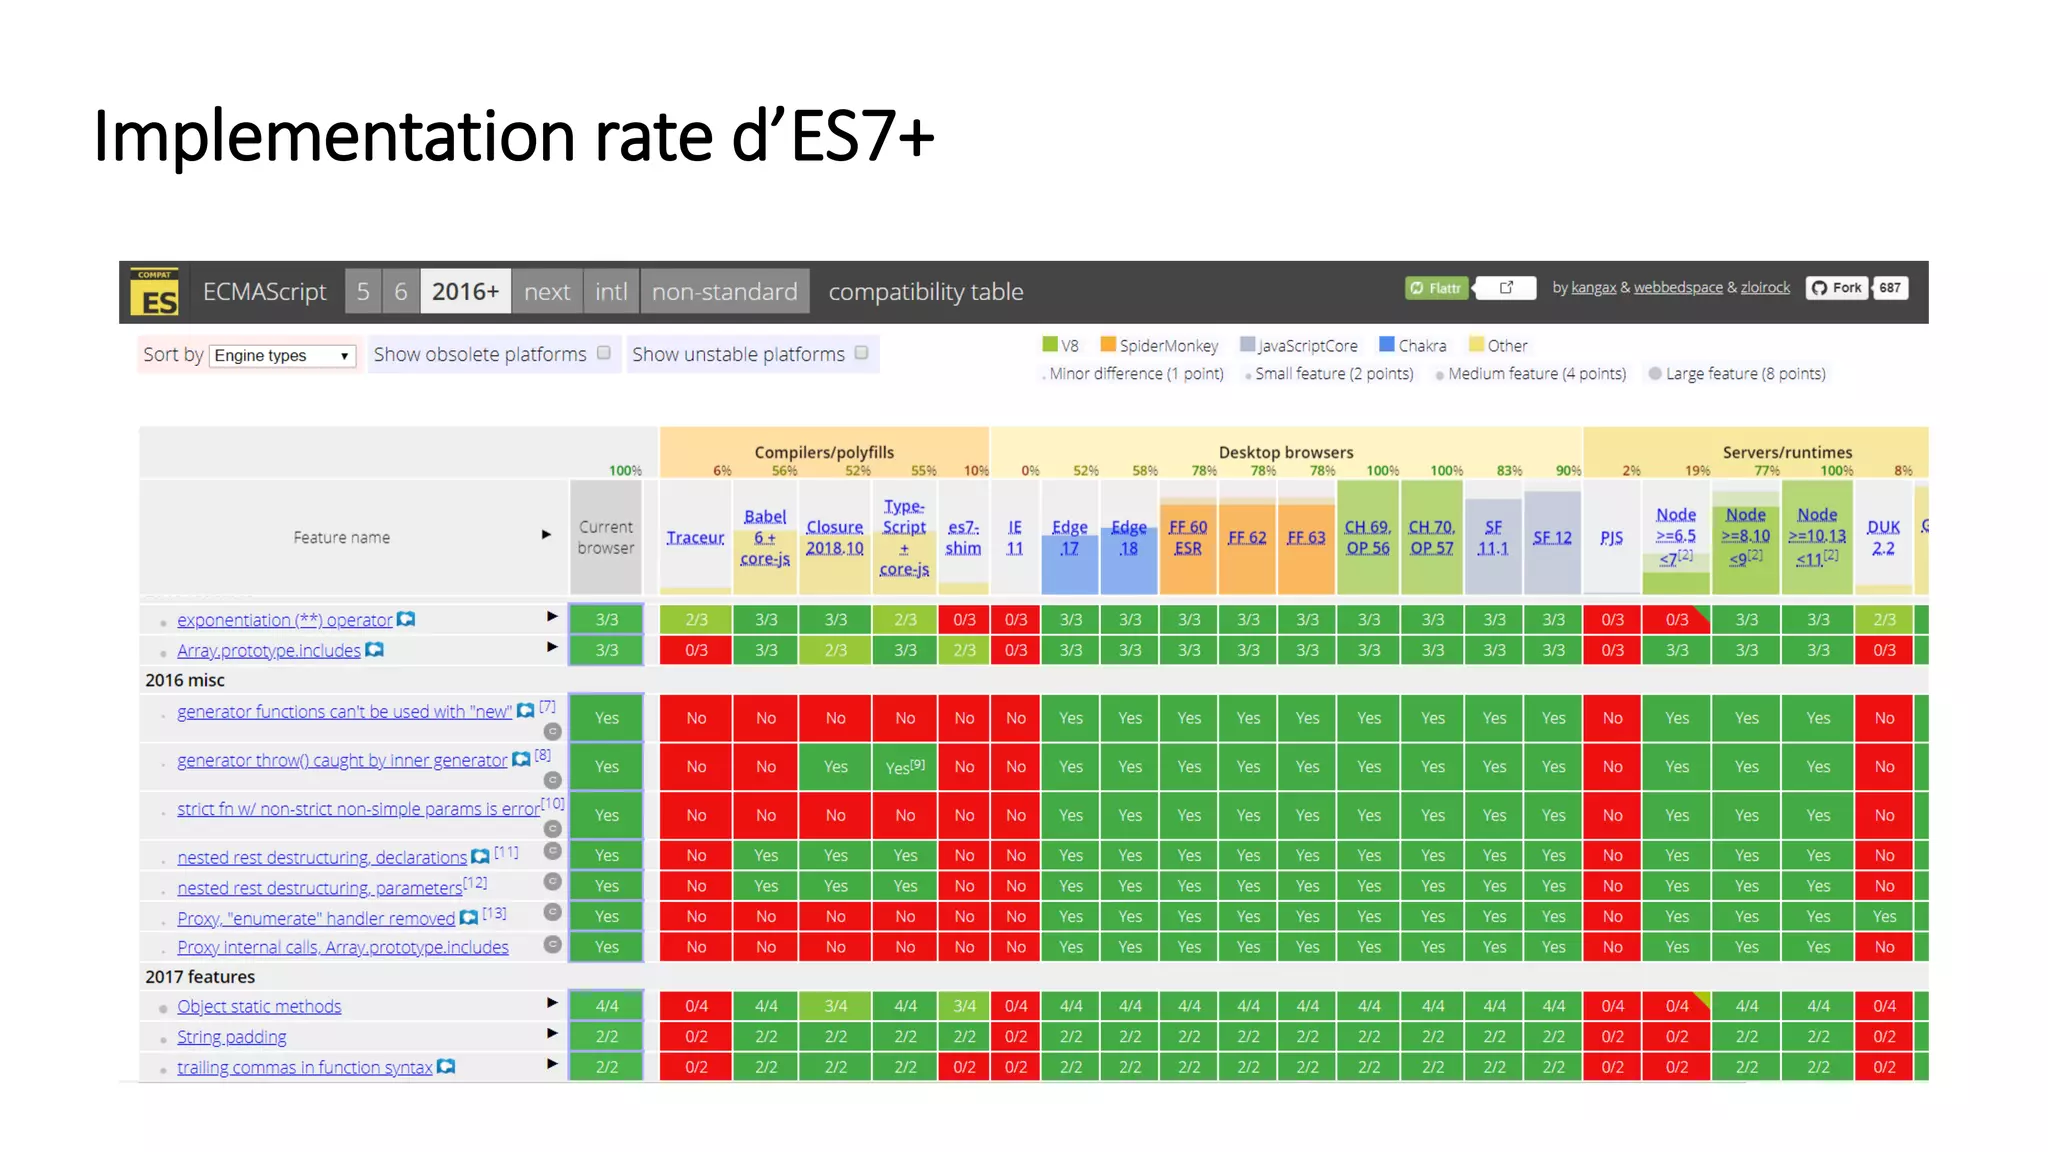The height and width of the screenshot is (1152, 2048).
Task: Click the external link icon next to Flattr
Action: coord(1506,288)
